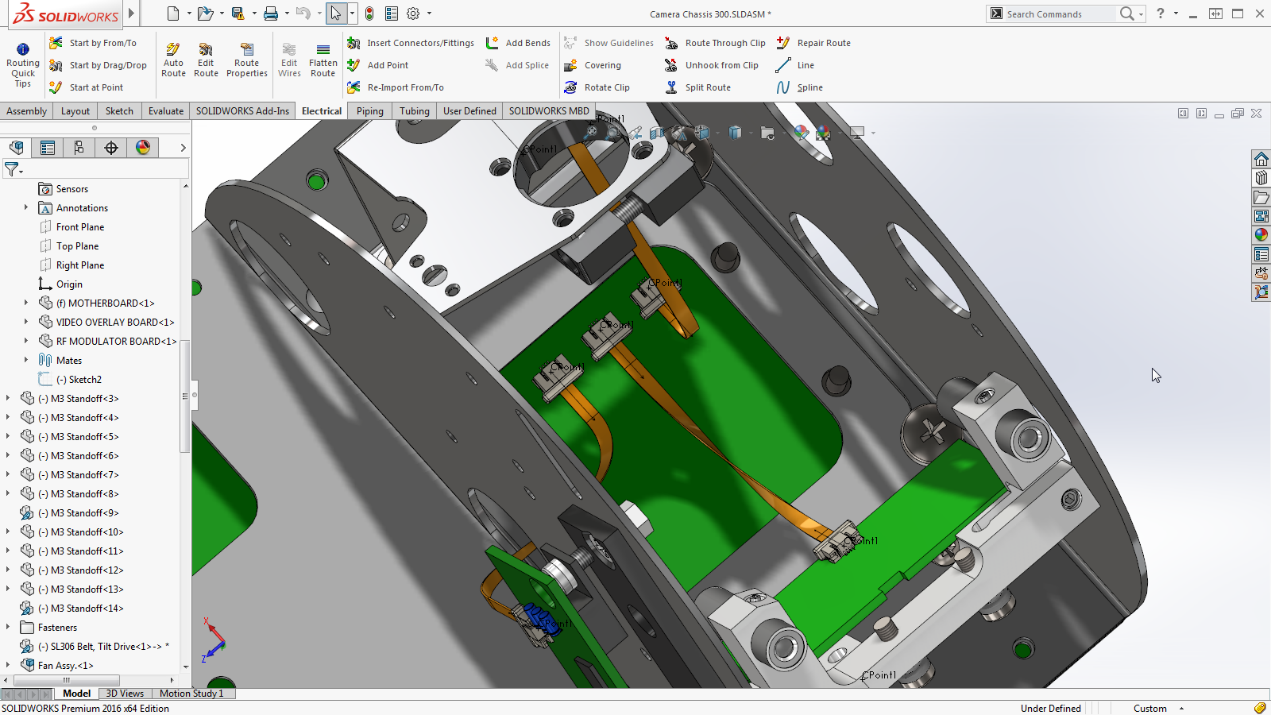Expand the Annotations tree node

pos(26,208)
